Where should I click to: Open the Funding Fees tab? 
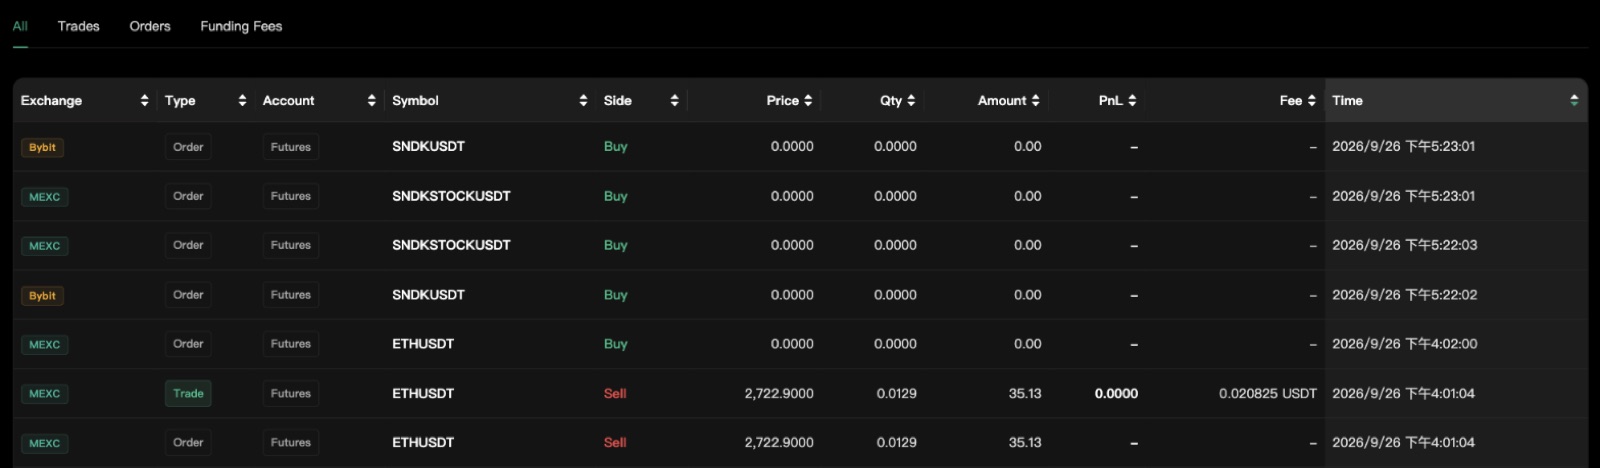tap(241, 26)
